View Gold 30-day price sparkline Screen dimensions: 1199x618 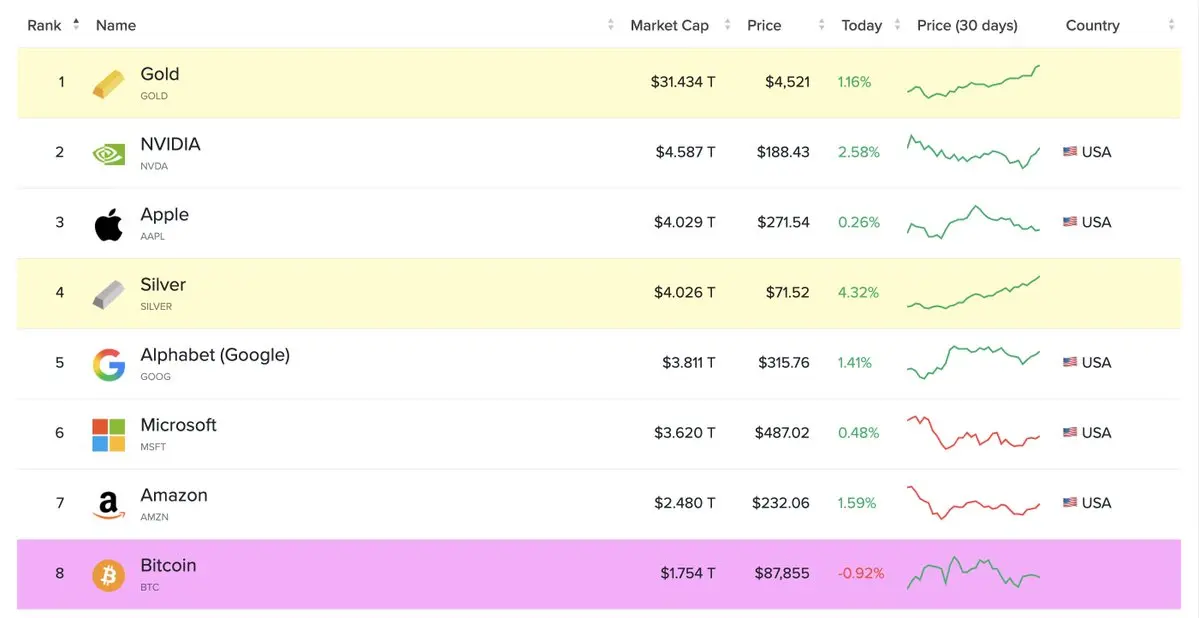(973, 82)
